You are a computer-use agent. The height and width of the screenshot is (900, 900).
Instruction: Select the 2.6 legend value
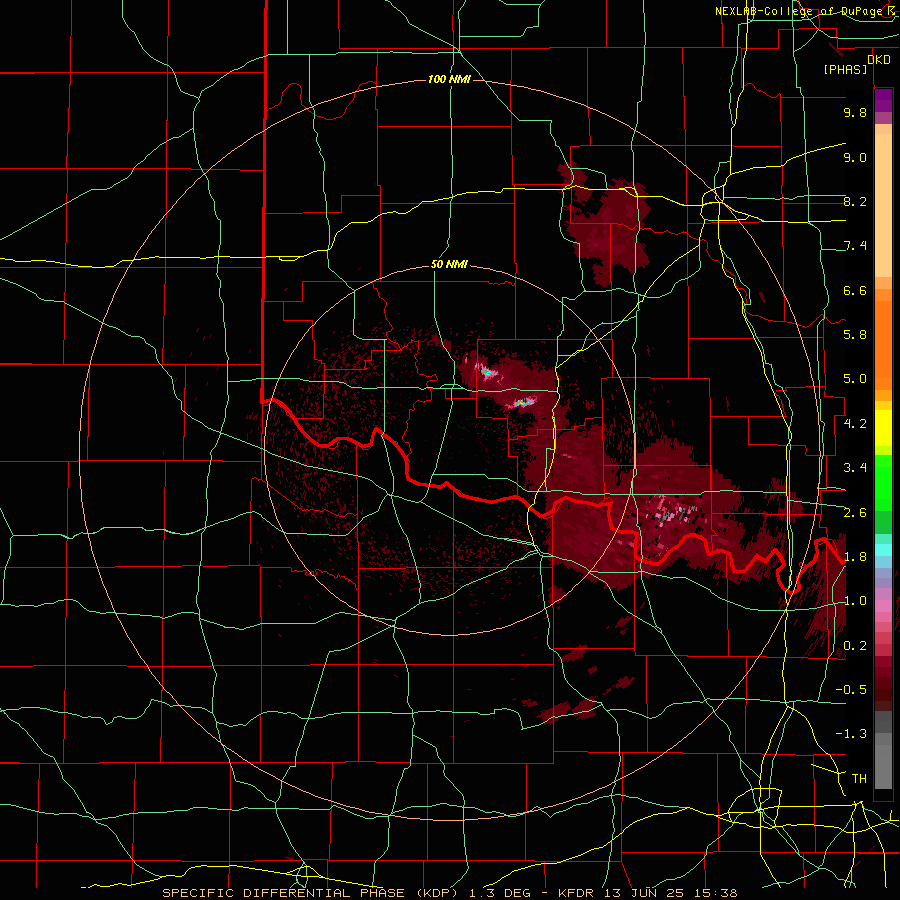click(x=855, y=513)
